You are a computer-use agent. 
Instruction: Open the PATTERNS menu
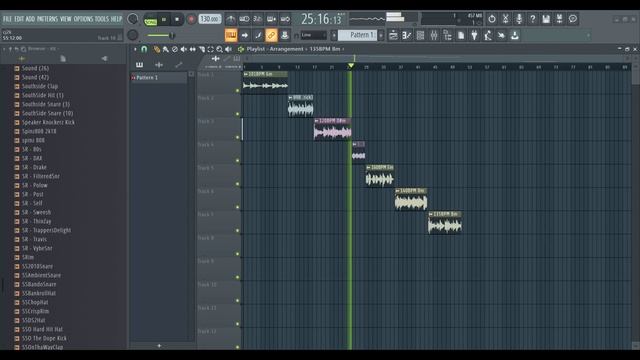coord(47,19)
